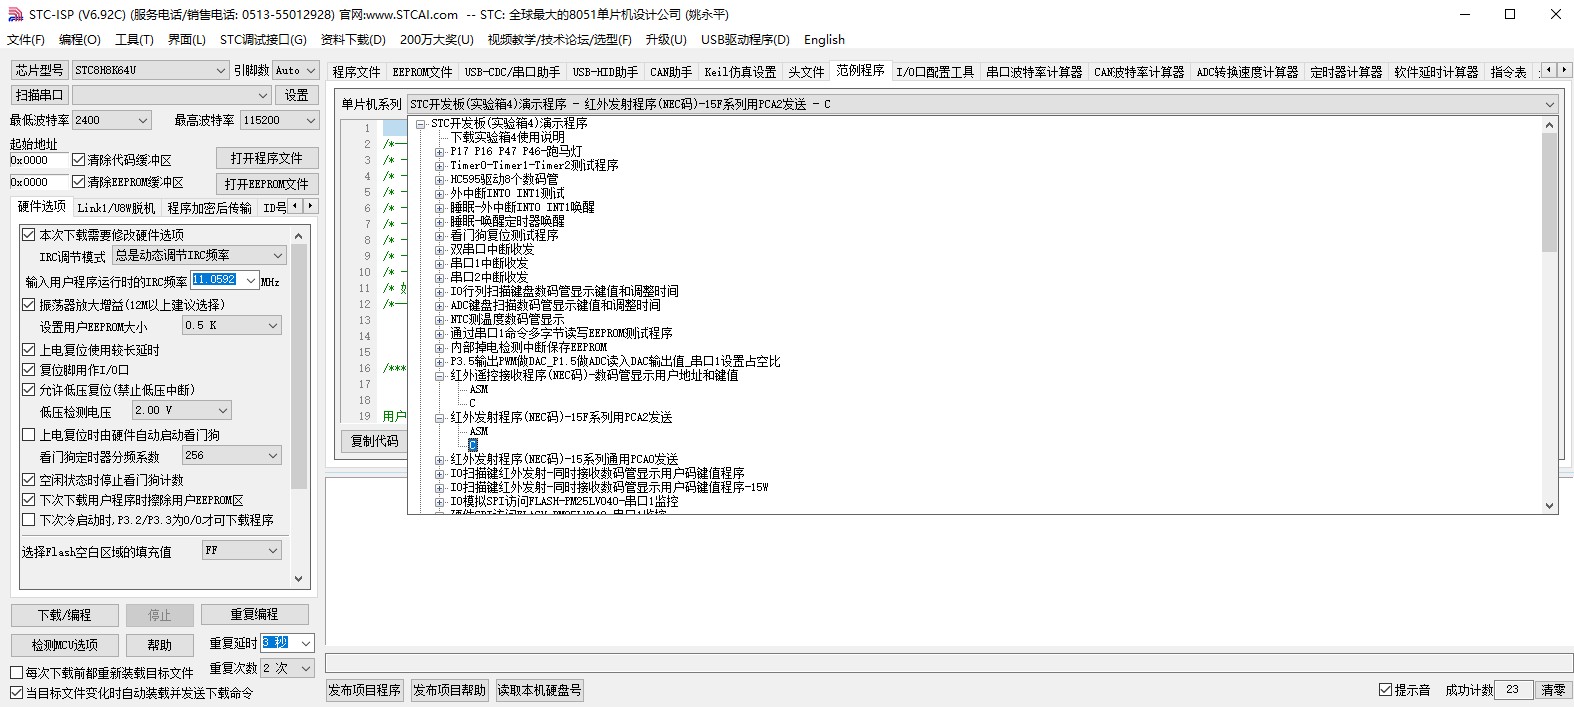The height and width of the screenshot is (707, 1574).
Task: Switch to 定时器计算器 tab
Action: pyautogui.click(x=1346, y=72)
